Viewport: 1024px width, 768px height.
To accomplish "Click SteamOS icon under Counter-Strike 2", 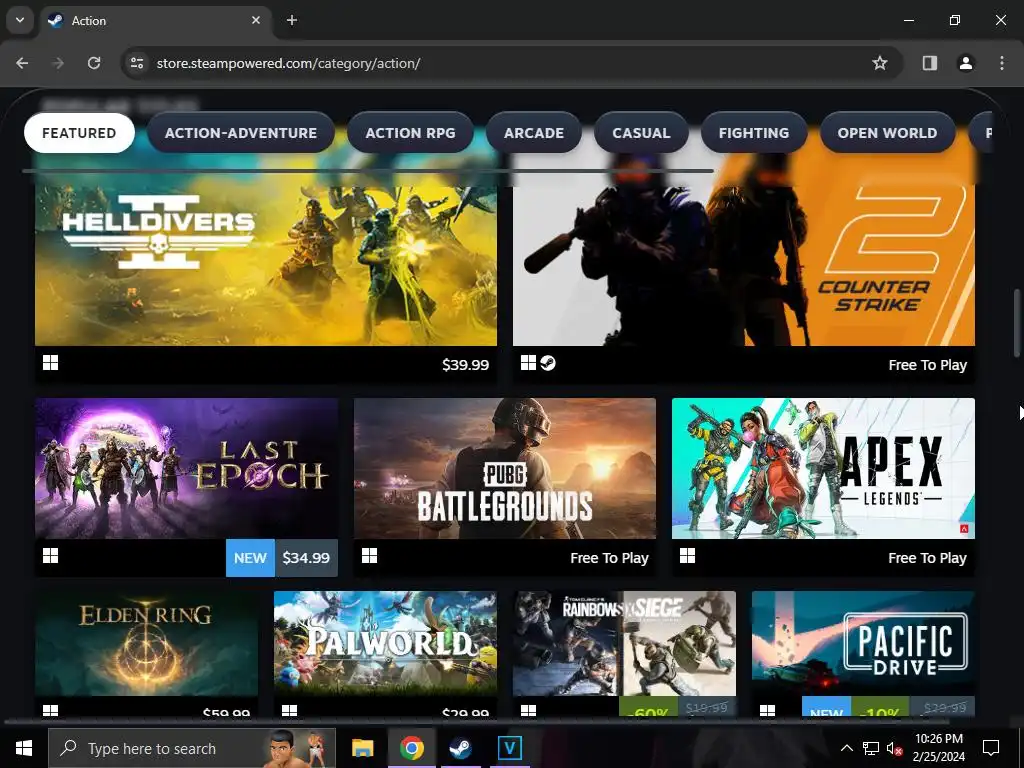I will click(548, 363).
